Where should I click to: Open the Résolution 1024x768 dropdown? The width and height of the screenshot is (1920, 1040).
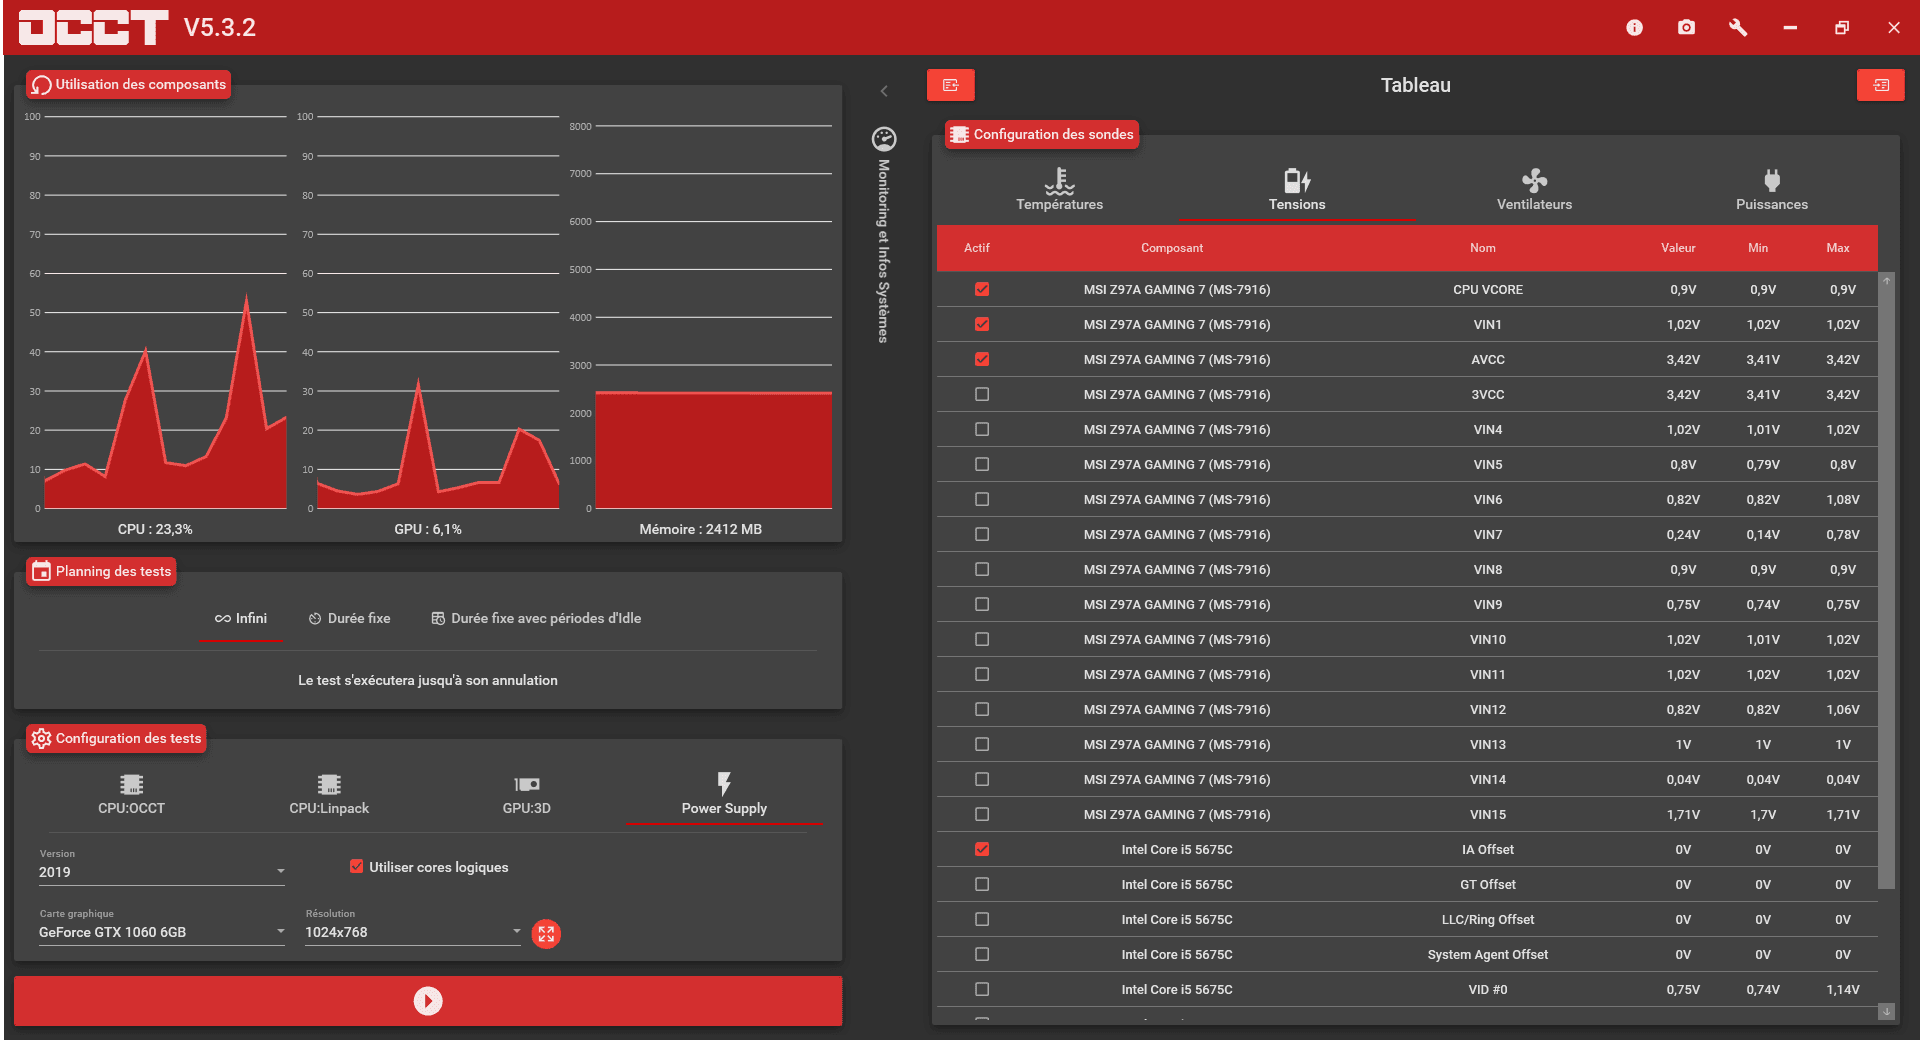413,932
